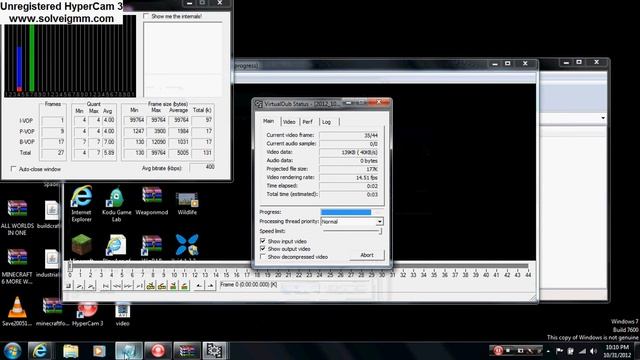Viewport: 640px width, 360px height.
Task: Go to previous key frame in VirtualDub toolbar
Action: (x=150, y=286)
